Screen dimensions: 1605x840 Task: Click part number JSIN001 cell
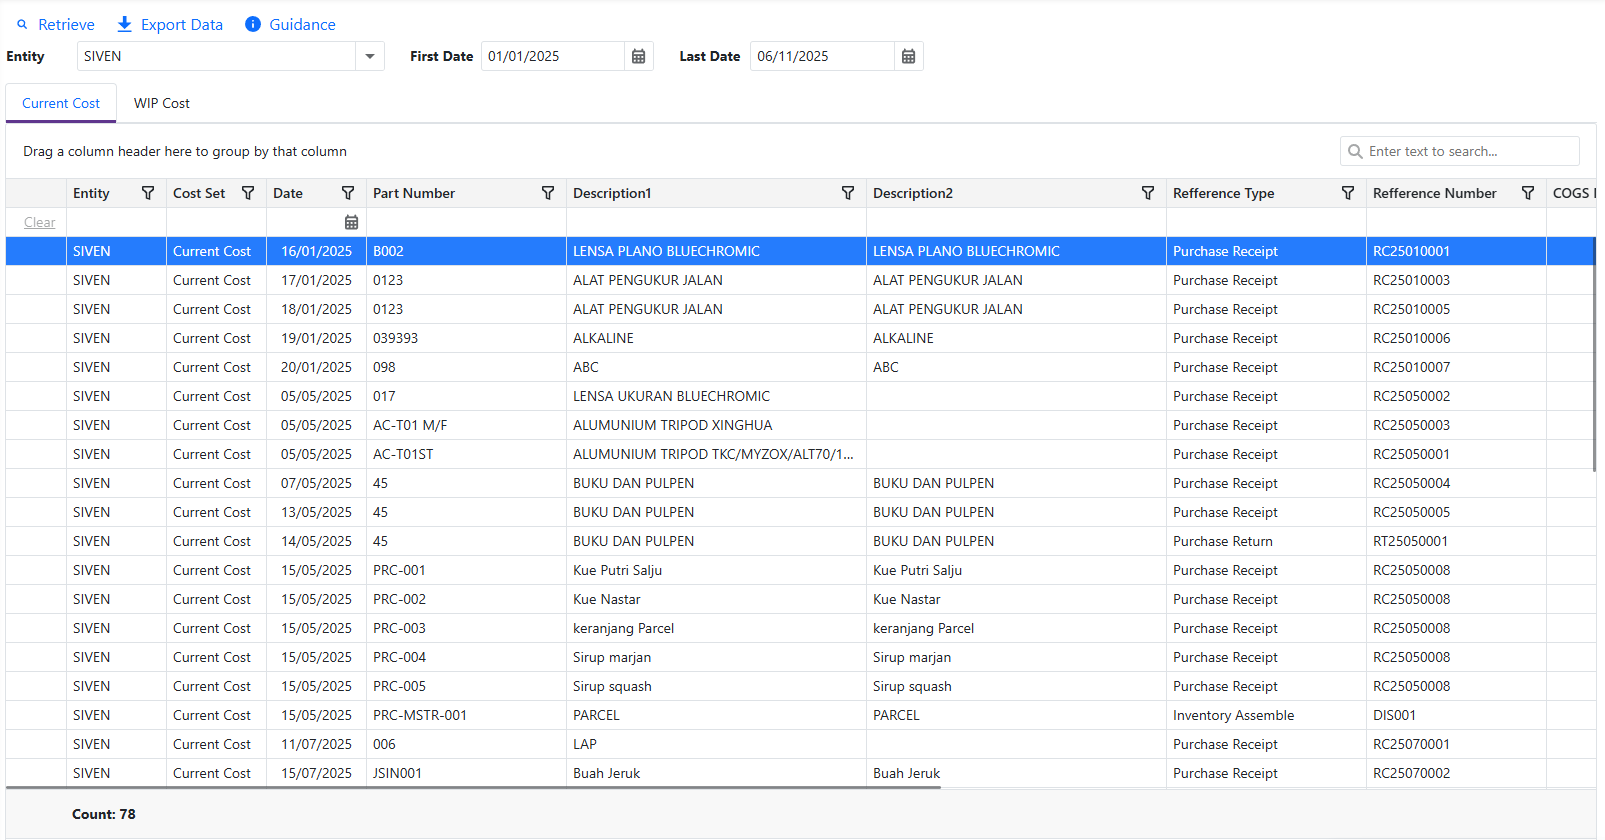point(466,773)
